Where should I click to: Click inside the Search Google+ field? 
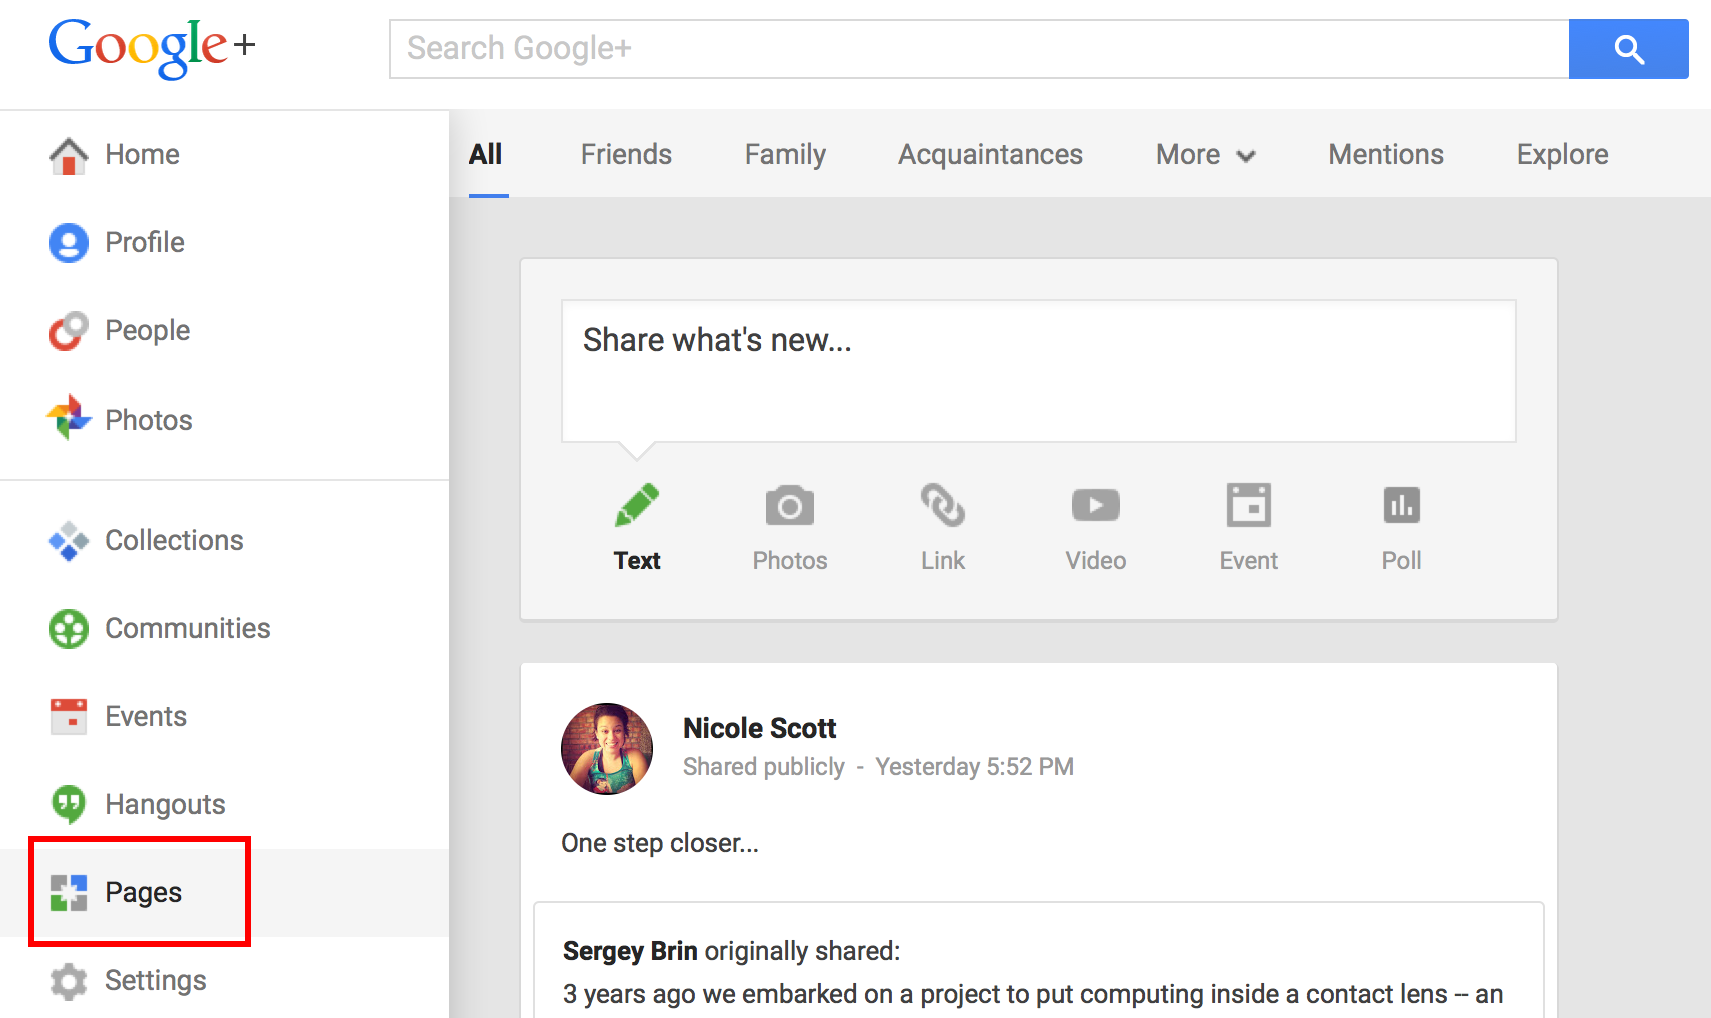click(978, 49)
